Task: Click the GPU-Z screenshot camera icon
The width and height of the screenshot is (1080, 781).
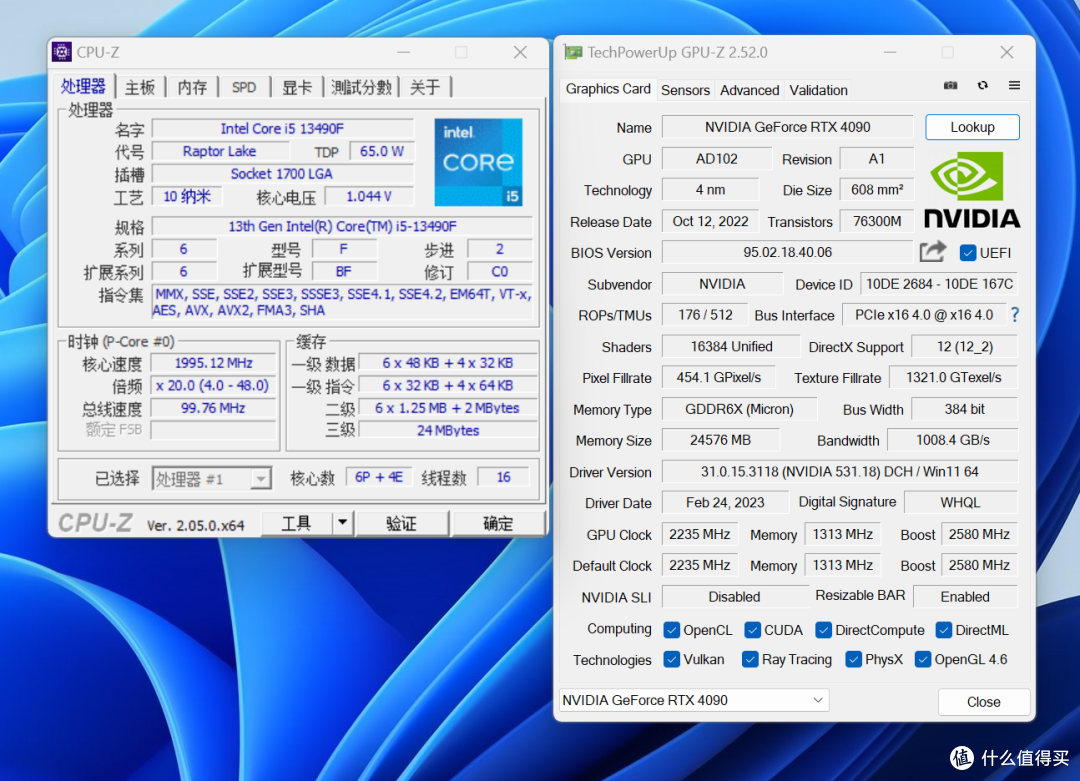Action: click(x=950, y=85)
